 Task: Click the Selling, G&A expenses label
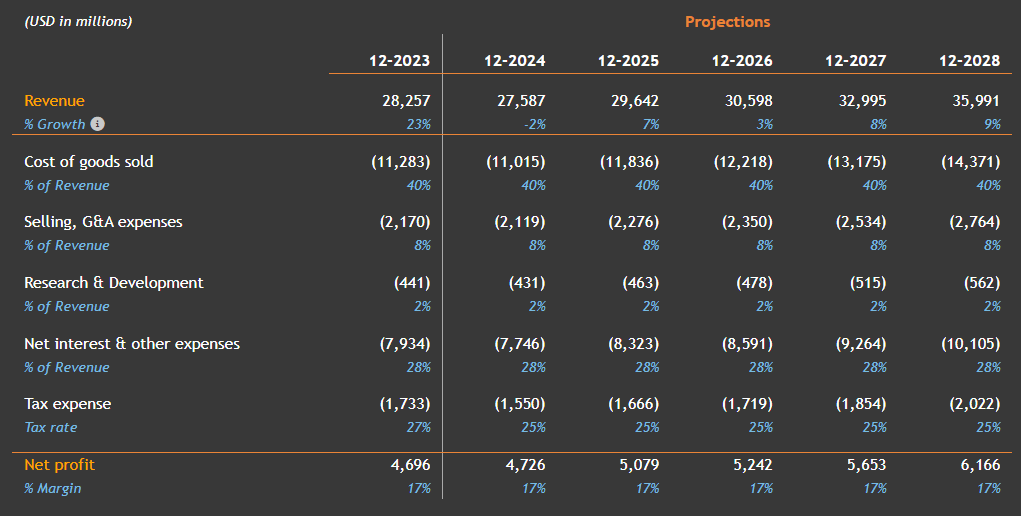click(x=103, y=222)
